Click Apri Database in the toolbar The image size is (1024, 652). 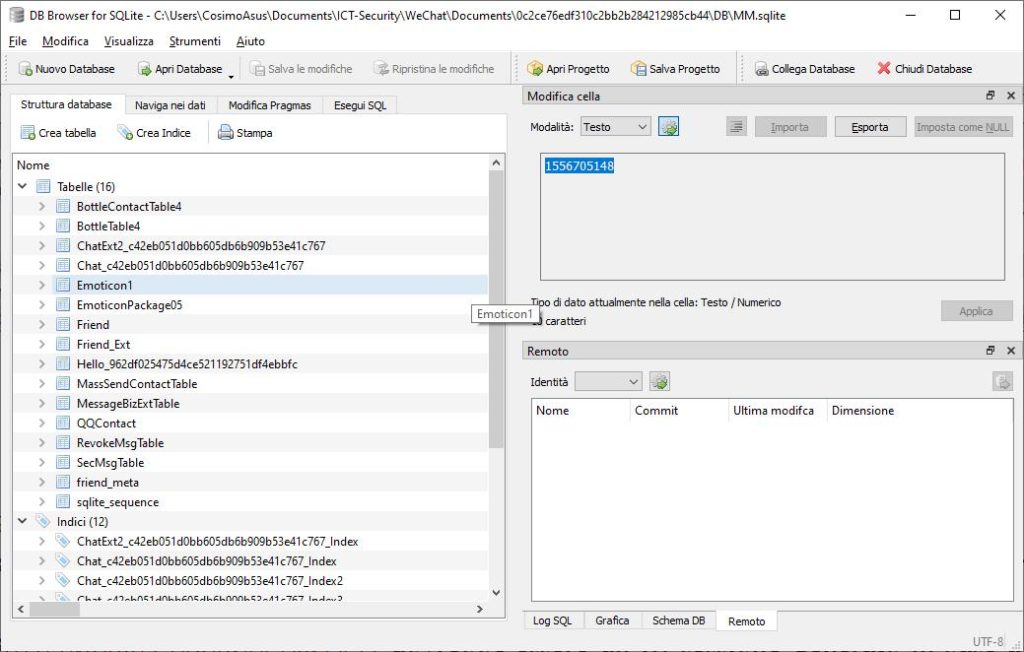[180, 69]
